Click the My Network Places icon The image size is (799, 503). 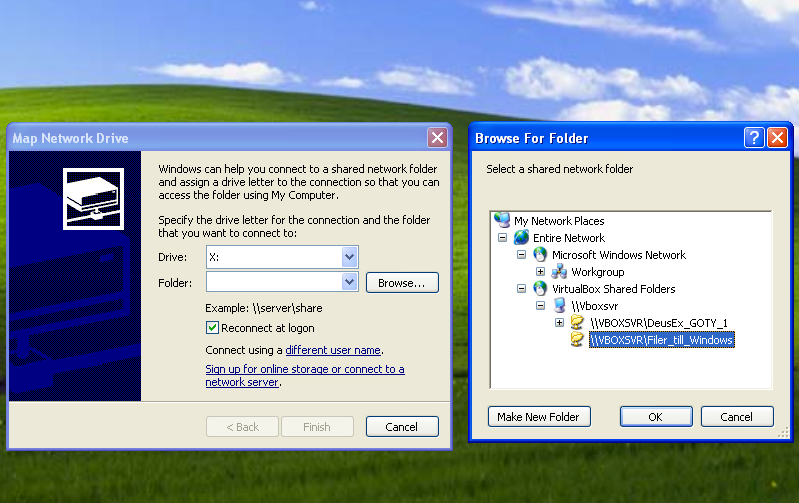click(502, 220)
